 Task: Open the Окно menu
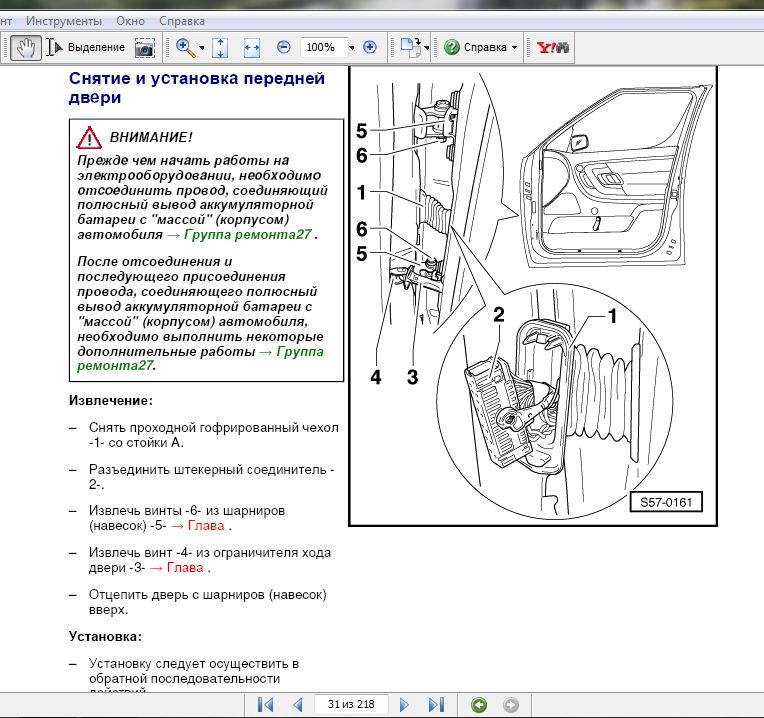(x=129, y=20)
